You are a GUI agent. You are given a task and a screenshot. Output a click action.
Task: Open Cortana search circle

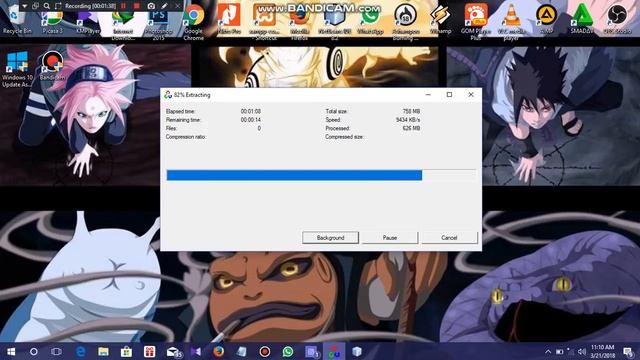pos(34,351)
